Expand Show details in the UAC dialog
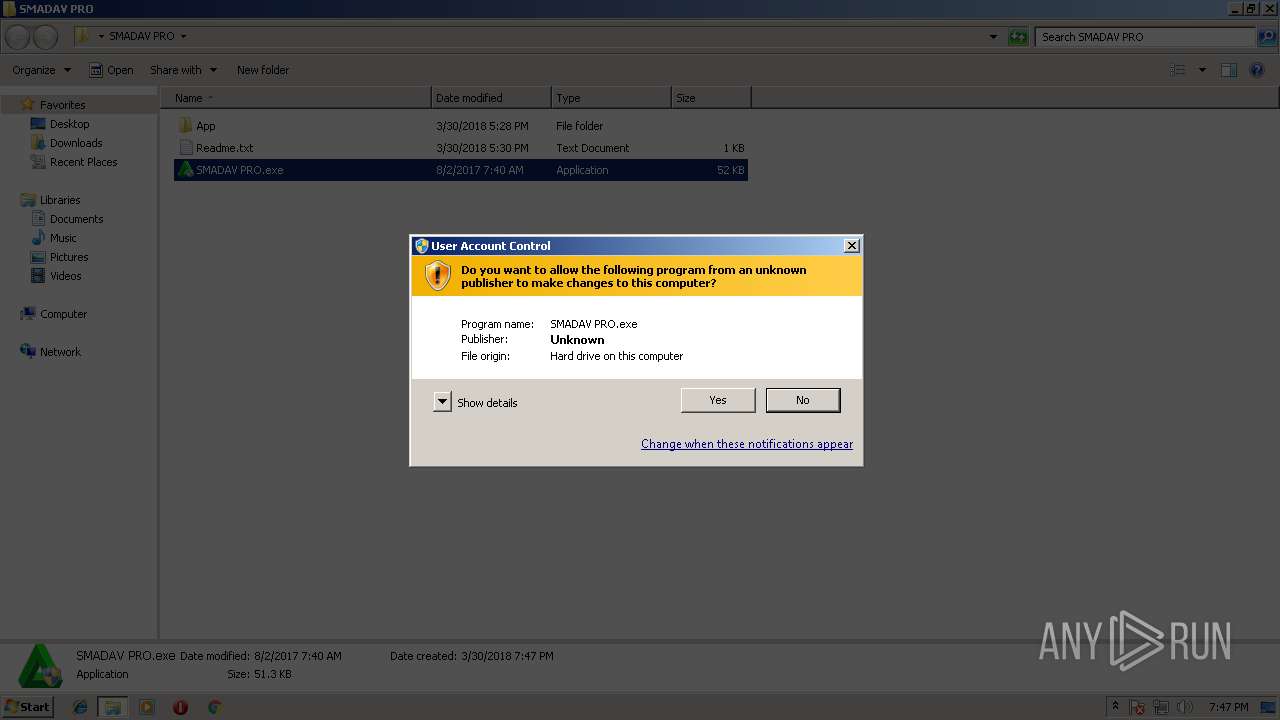Image resolution: width=1280 pixels, height=720 pixels. 442,402
